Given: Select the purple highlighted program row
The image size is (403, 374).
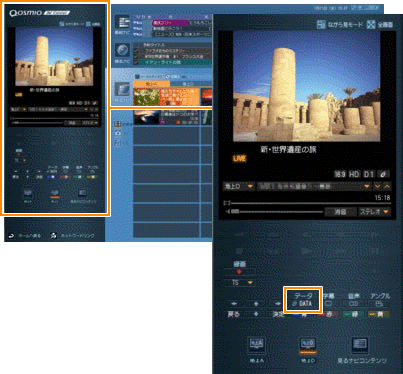Looking at the screenshot, I should (170, 23).
